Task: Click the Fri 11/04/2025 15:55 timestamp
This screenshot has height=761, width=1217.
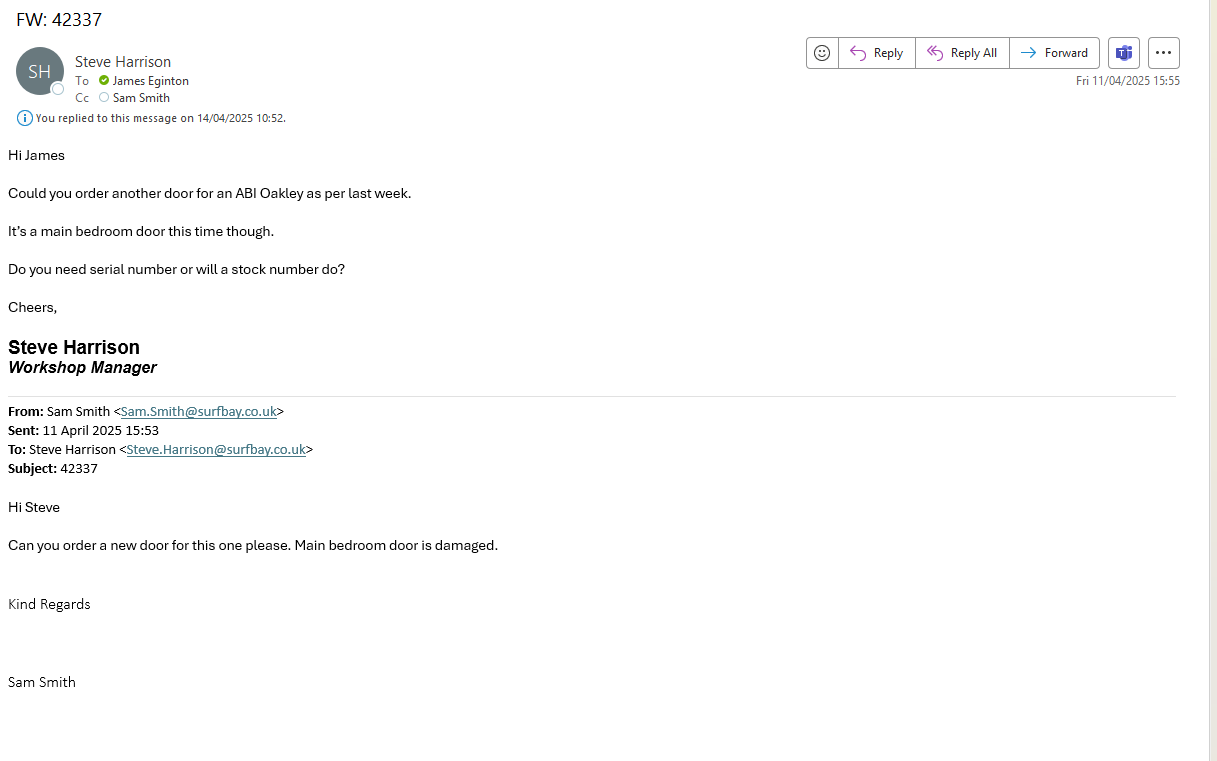Action: [x=1127, y=81]
